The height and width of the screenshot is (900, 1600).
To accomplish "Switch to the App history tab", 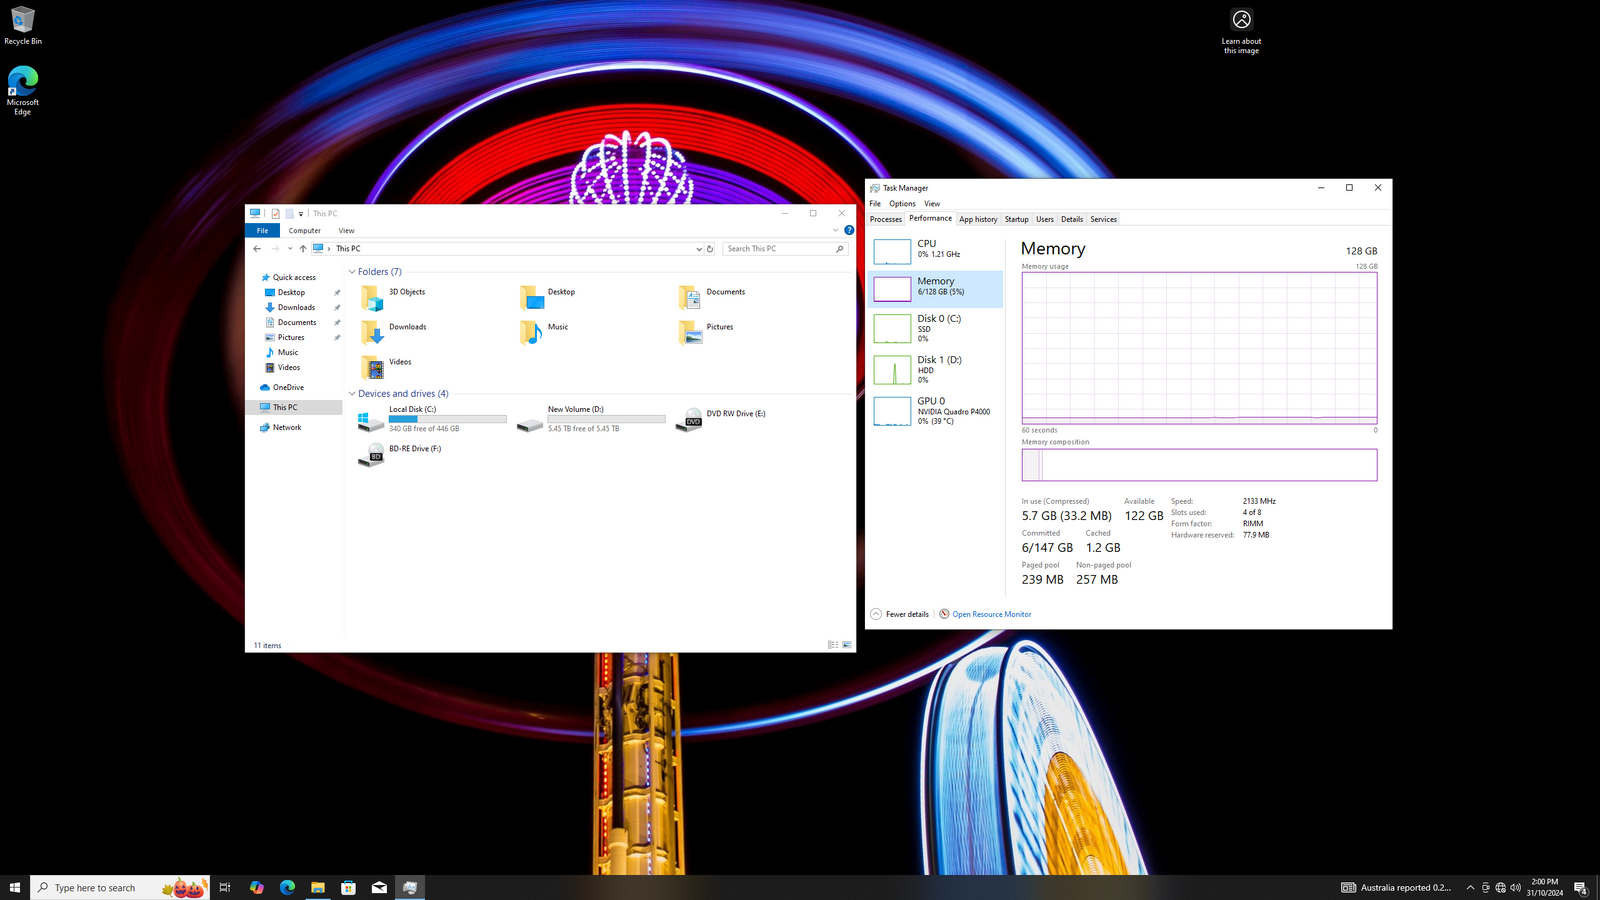I will pyautogui.click(x=978, y=219).
